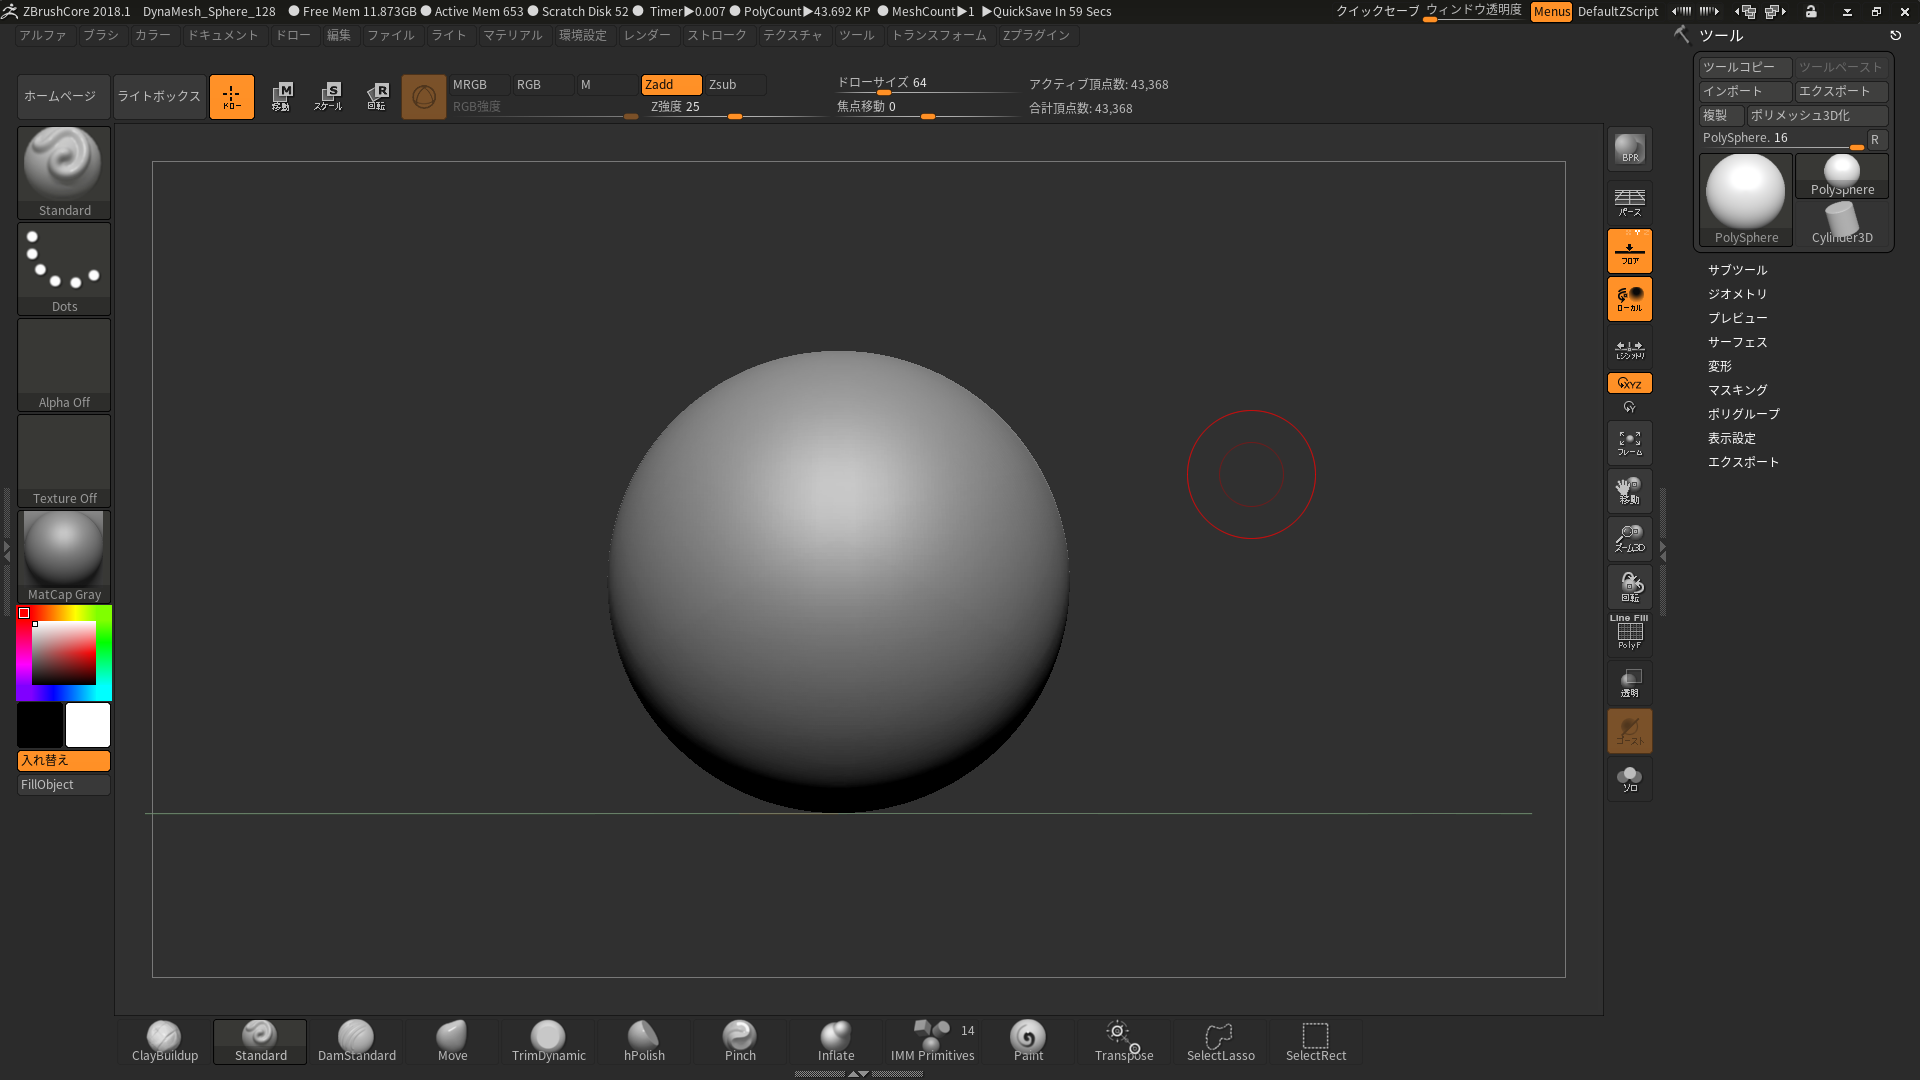Expand the ジオメトリ panel
Screen dimensions: 1920x1080
(x=1735, y=293)
